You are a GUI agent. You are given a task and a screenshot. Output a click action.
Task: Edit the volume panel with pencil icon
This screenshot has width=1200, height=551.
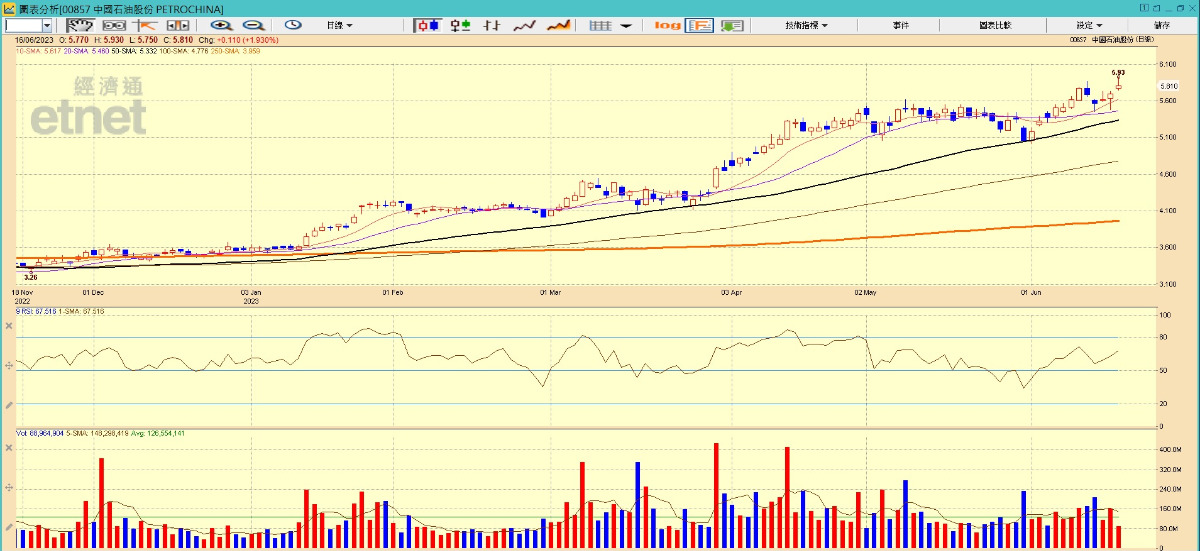(9, 526)
